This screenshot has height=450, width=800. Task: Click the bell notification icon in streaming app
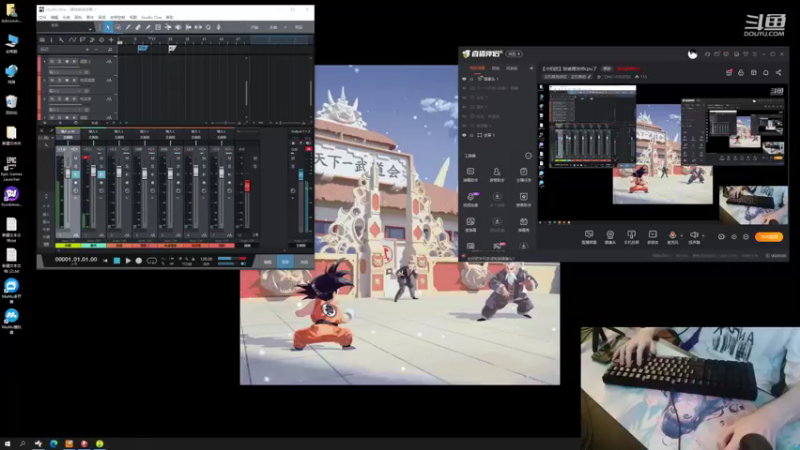pyautogui.click(x=766, y=72)
